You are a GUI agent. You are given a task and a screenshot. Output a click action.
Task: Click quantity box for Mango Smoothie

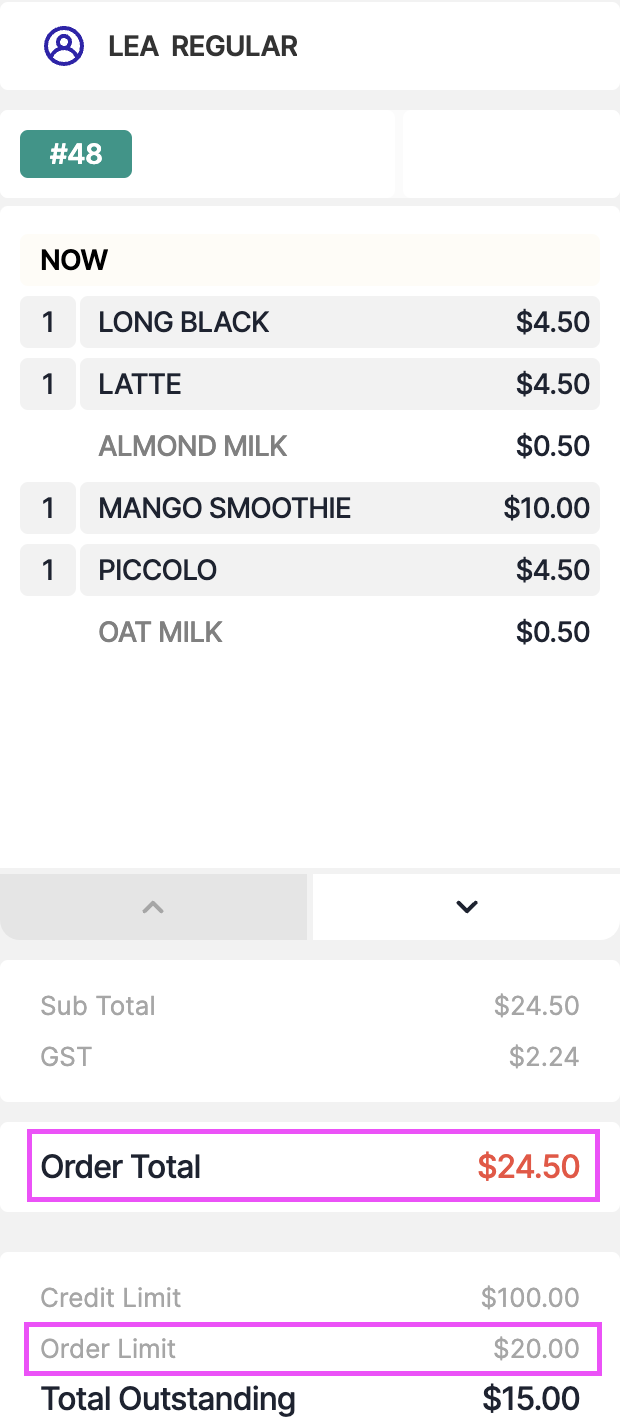pyautogui.click(x=48, y=508)
